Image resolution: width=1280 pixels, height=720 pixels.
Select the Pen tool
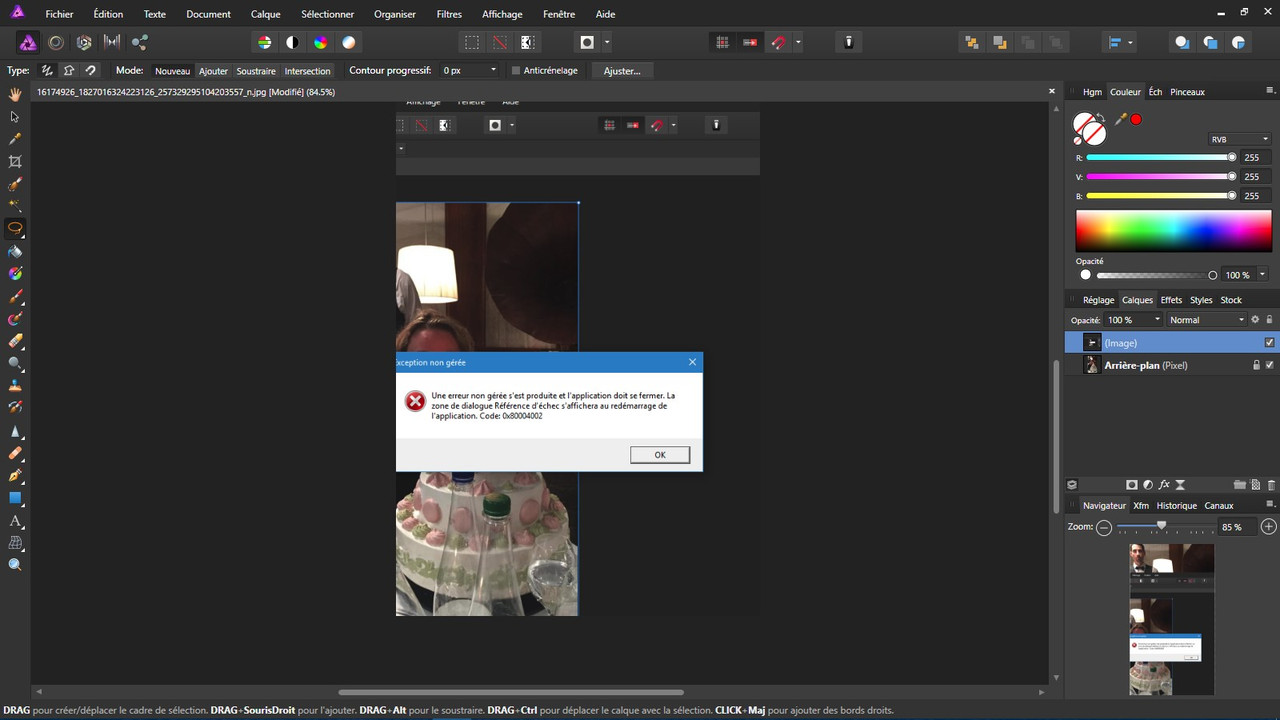coord(15,476)
